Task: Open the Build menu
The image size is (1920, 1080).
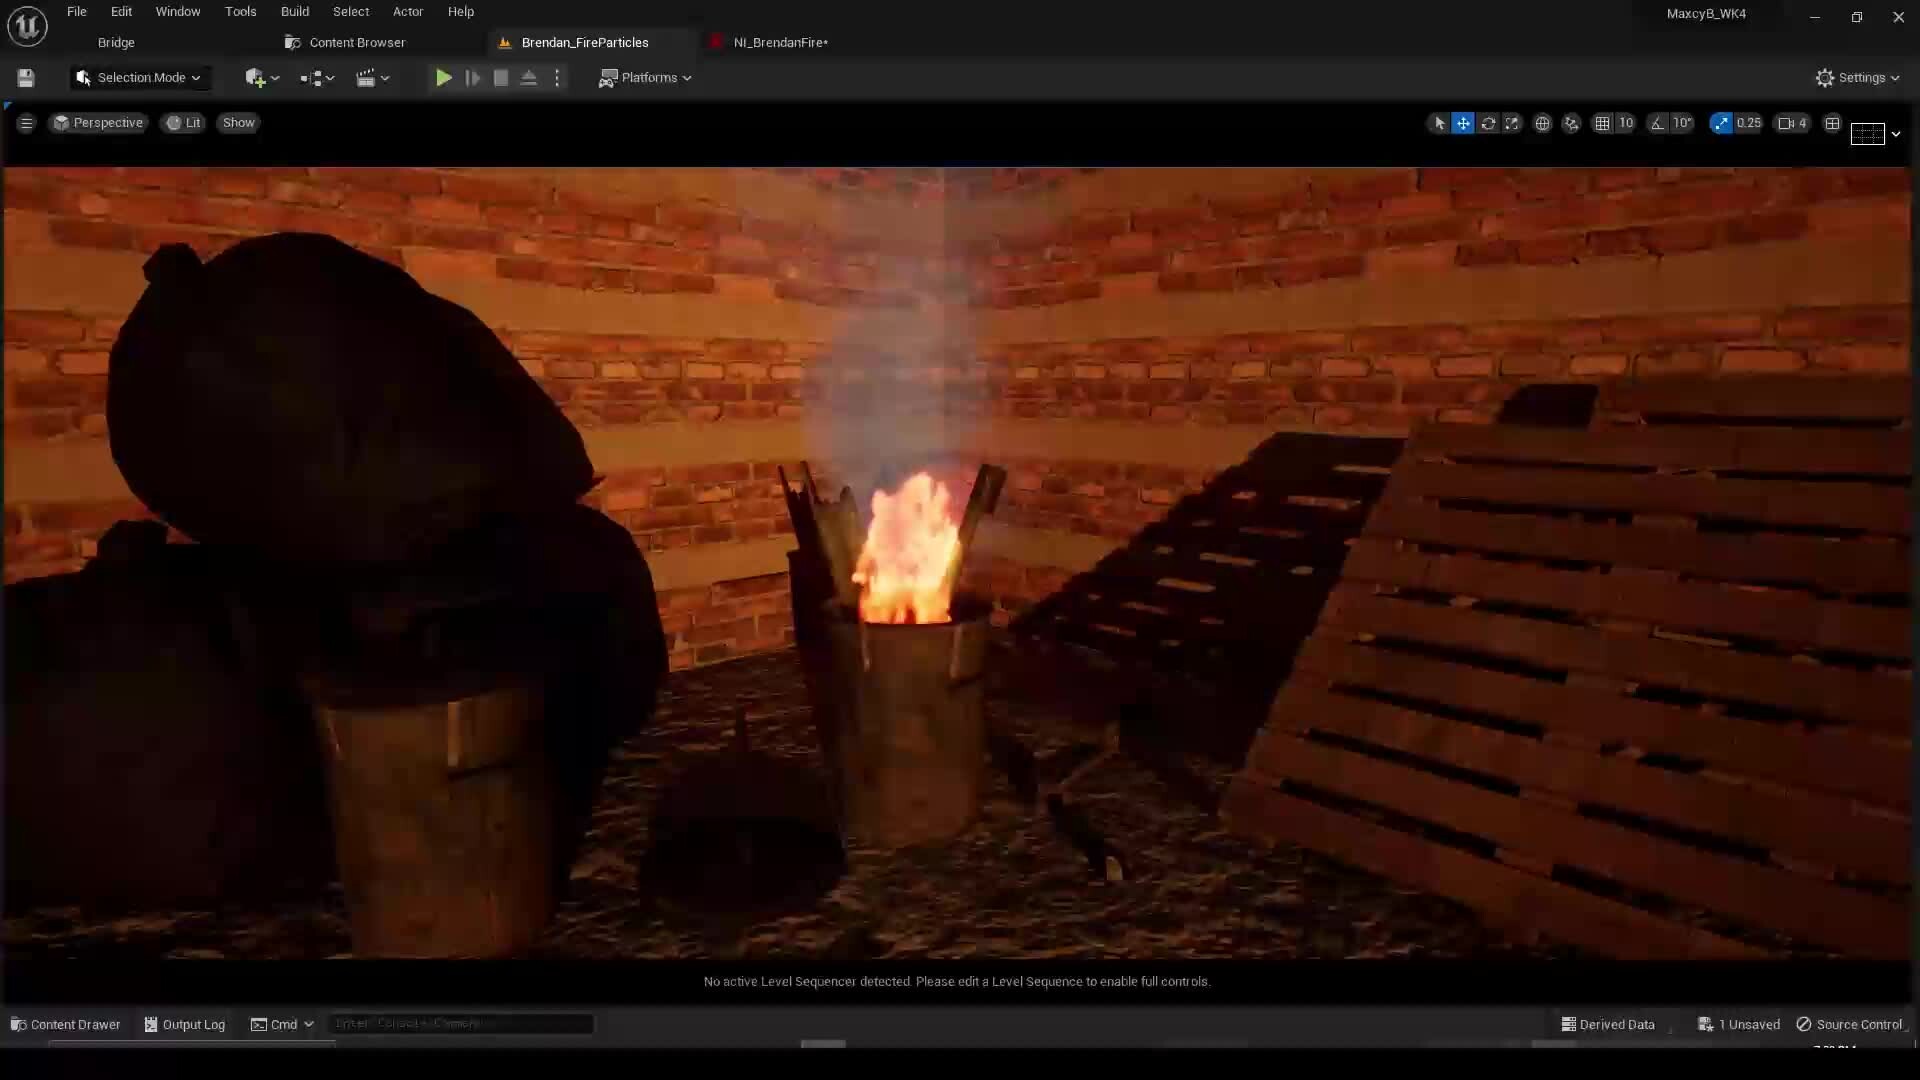Action: click(294, 11)
